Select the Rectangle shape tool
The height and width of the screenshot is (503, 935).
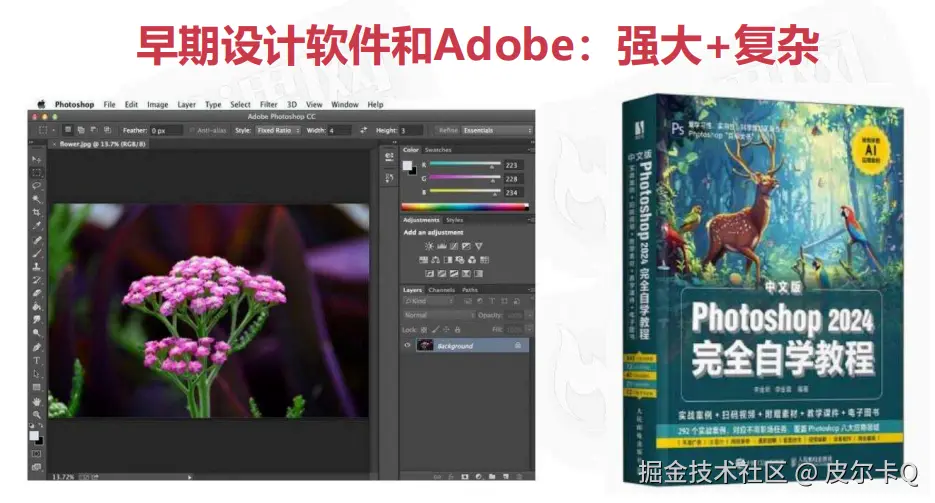(x=36, y=387)
